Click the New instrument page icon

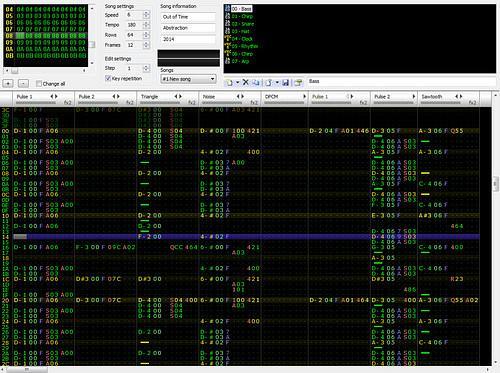[x=229, y=82]
